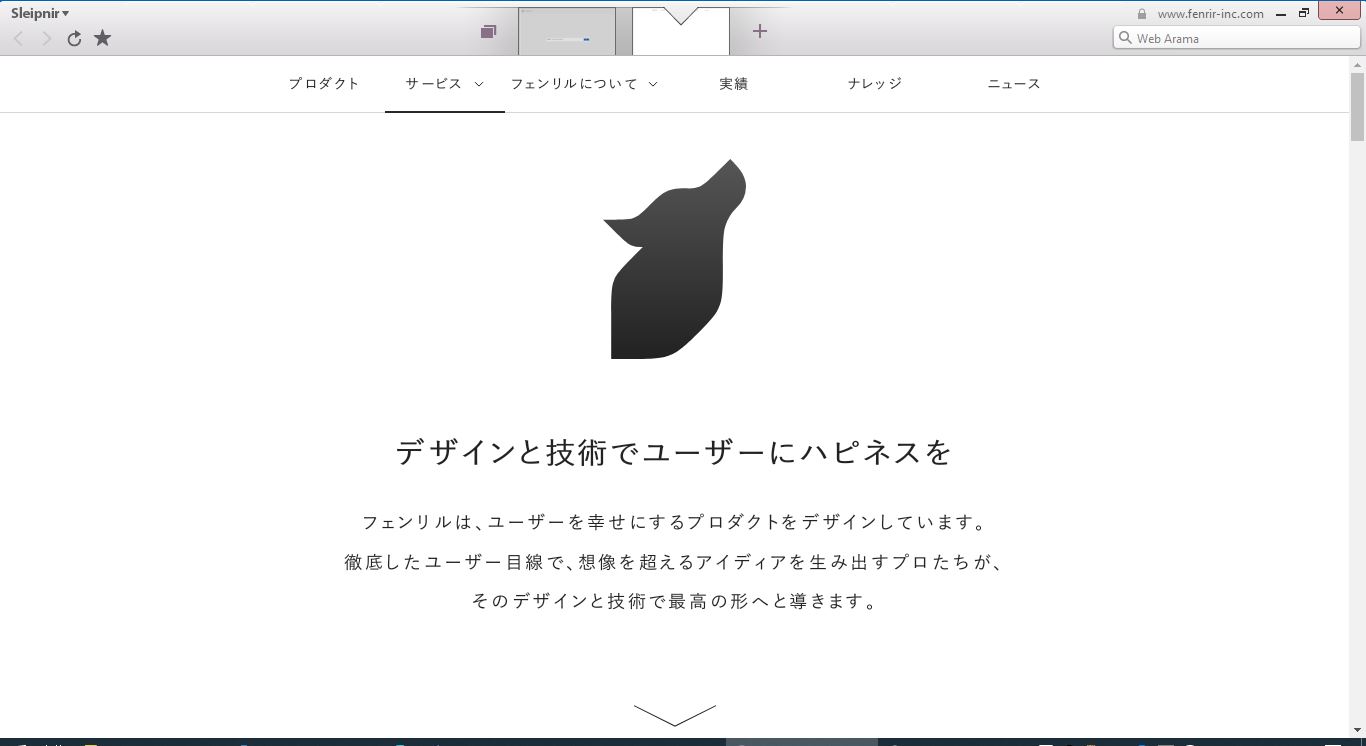This screenshot has width=1366, height=746.
Task: Click the scroll-down chevron arrow
Action: (x=675, y=715)
